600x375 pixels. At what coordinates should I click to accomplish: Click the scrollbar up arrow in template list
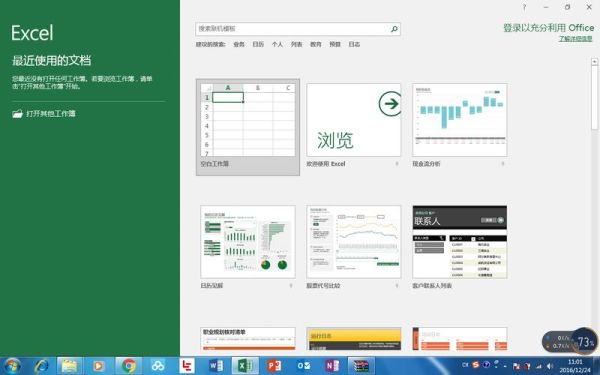pos(594,61)
